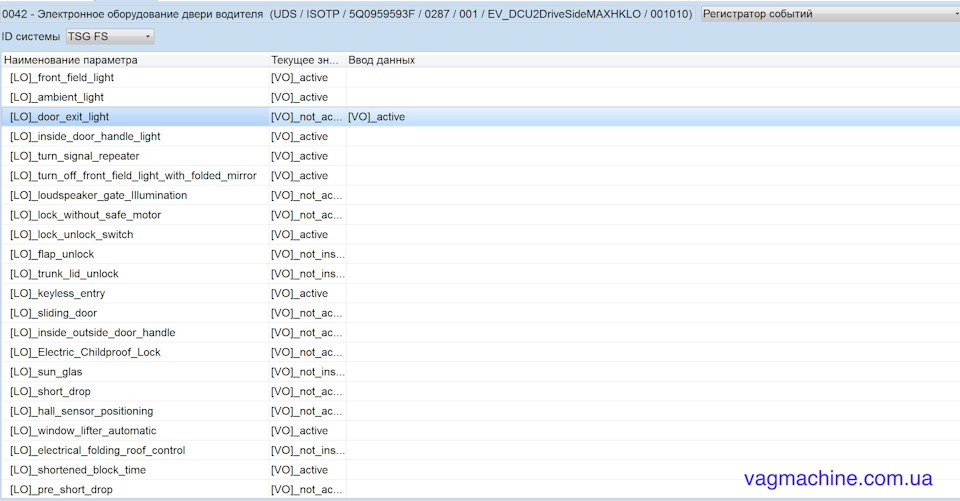
Task: Click current value of [LO]_lock_unlock_switch
Action: pos(299,235)
